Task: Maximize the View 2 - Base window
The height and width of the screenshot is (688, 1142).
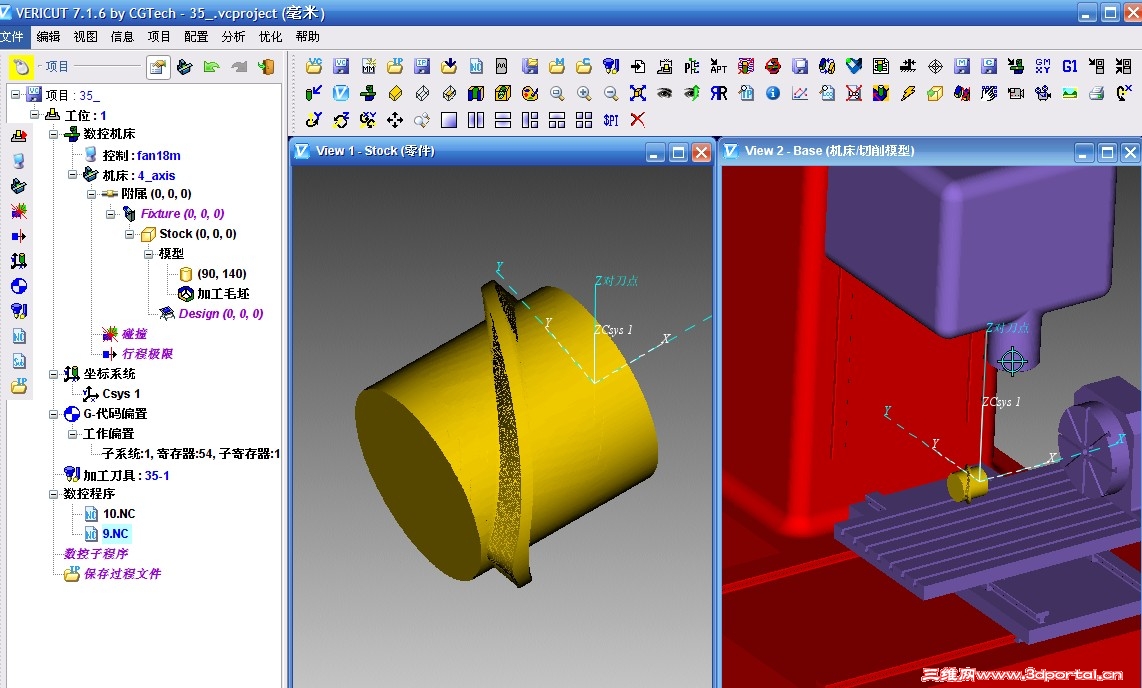Action: pos(1107,152)
